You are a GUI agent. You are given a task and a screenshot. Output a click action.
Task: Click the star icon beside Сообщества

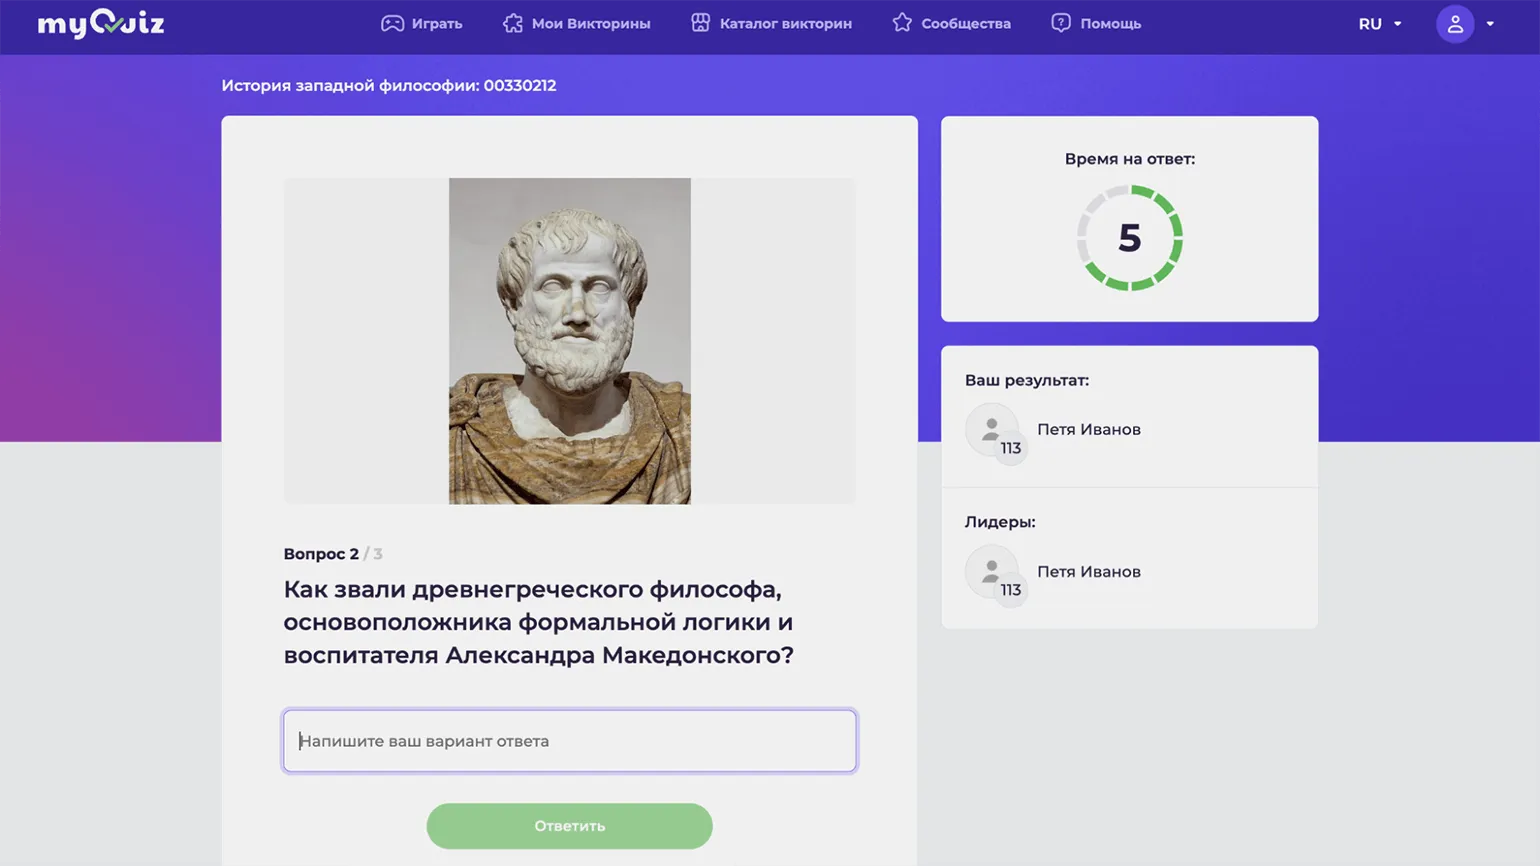pos(902,23)
